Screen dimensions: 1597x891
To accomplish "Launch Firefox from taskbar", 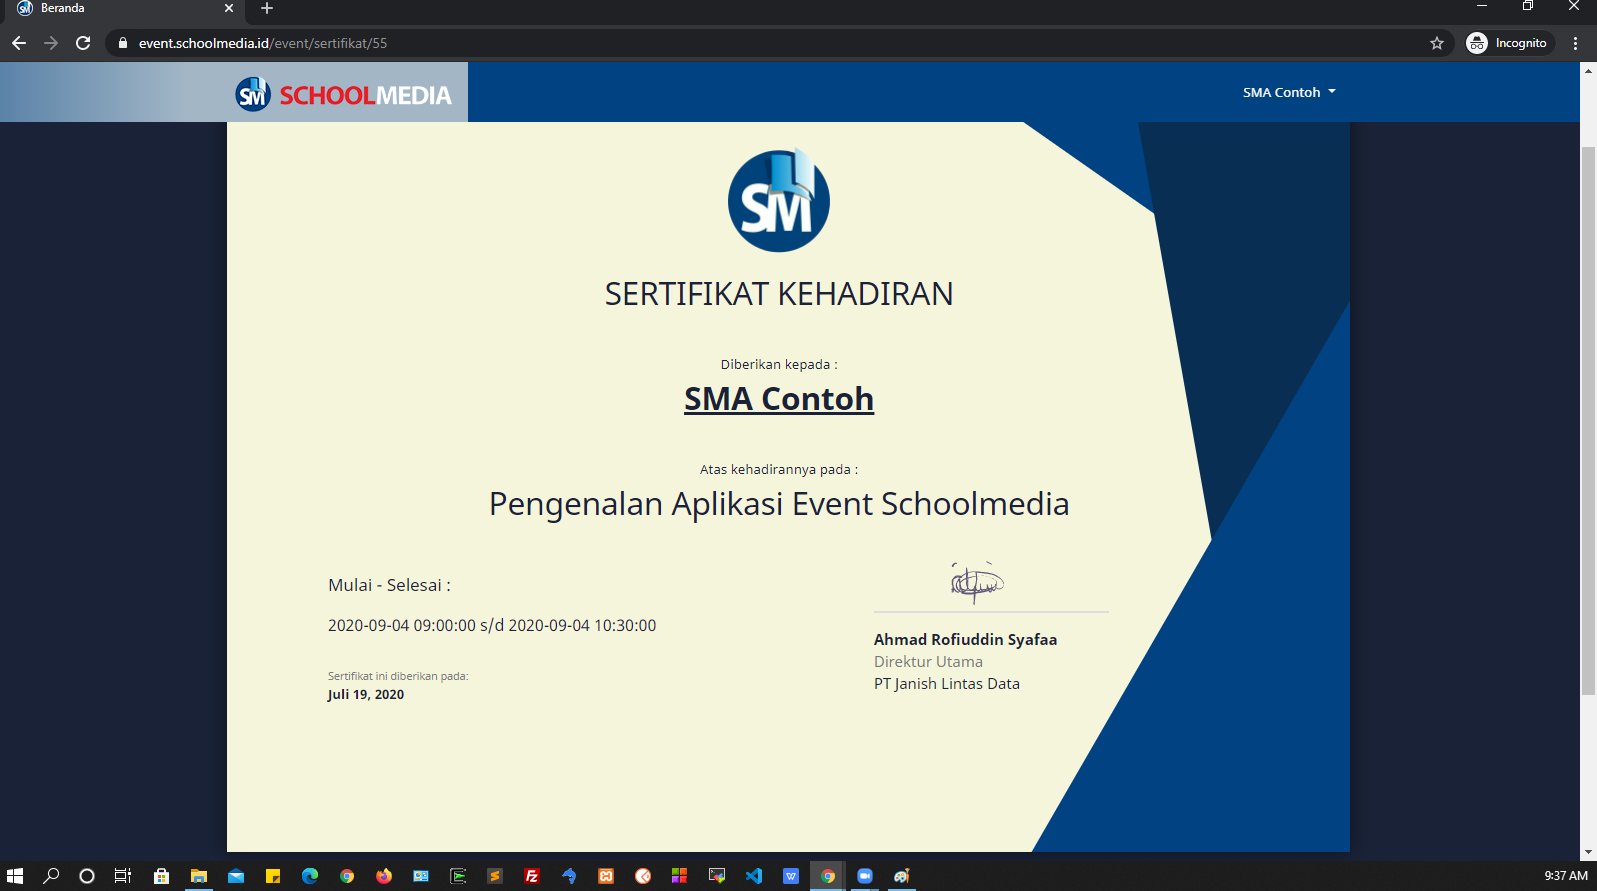I will pyautogui.click(x=384, y=876).
